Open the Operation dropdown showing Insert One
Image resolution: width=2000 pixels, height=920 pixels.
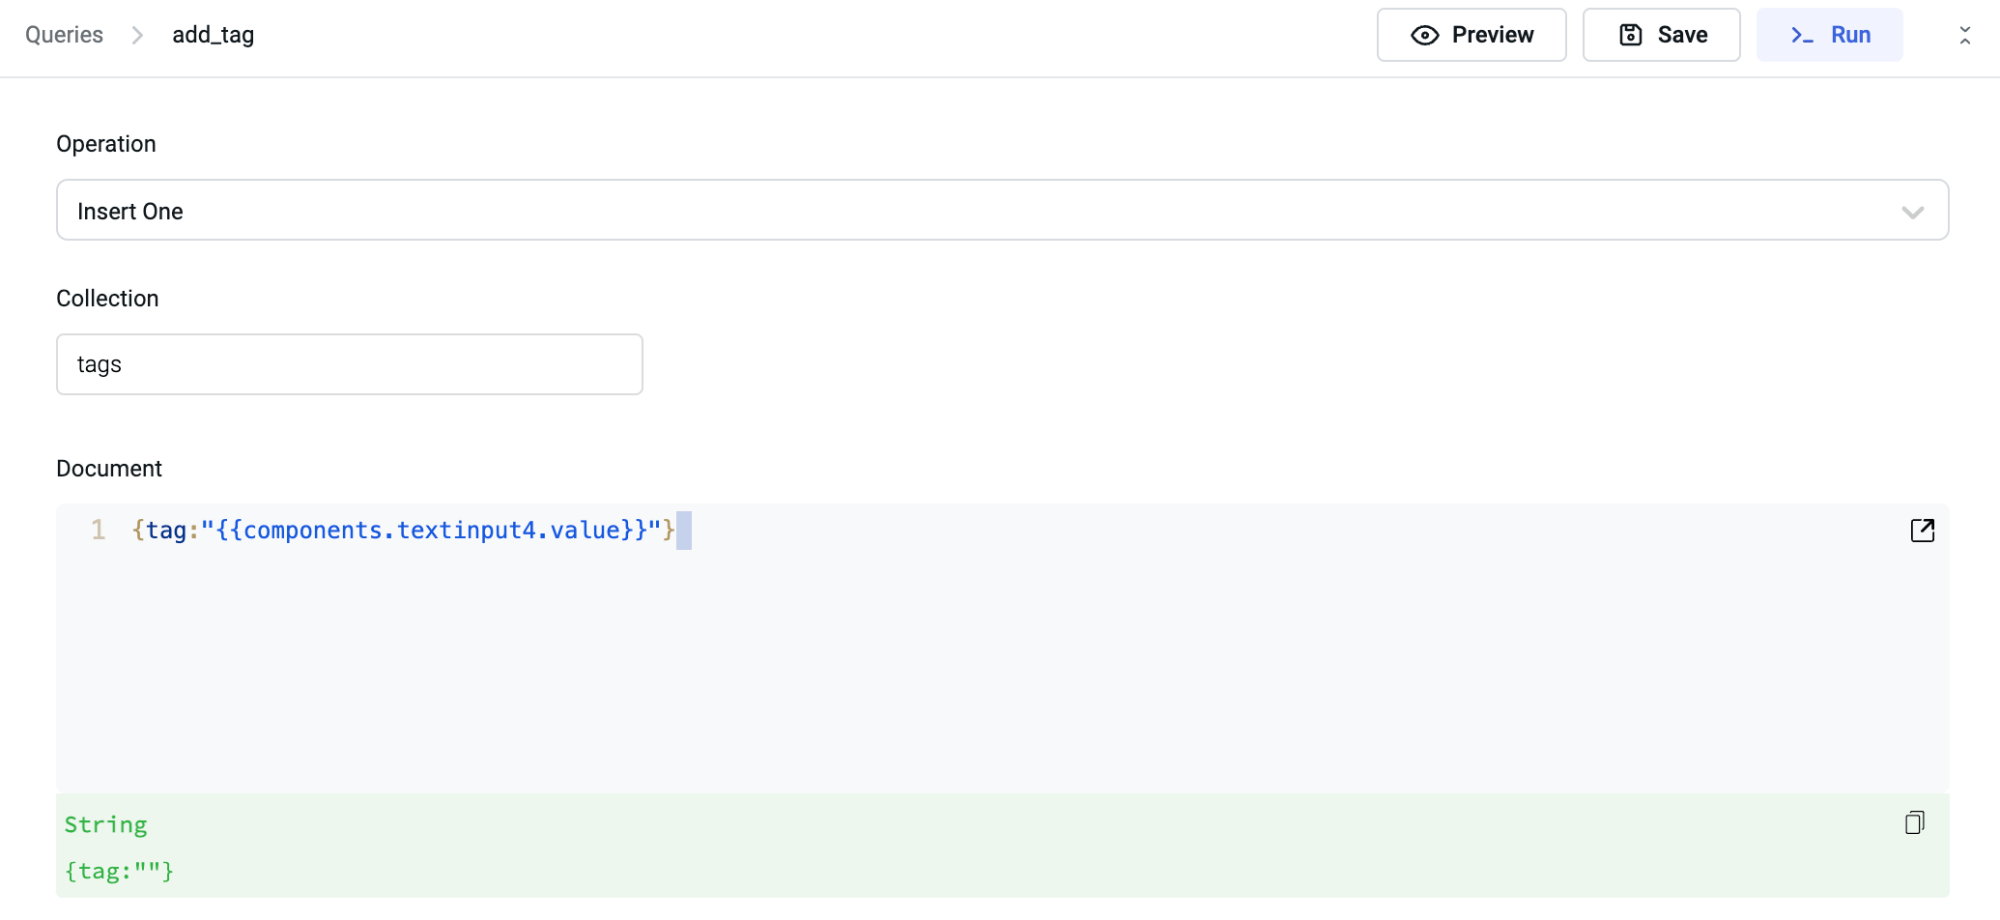point(1000,211)
